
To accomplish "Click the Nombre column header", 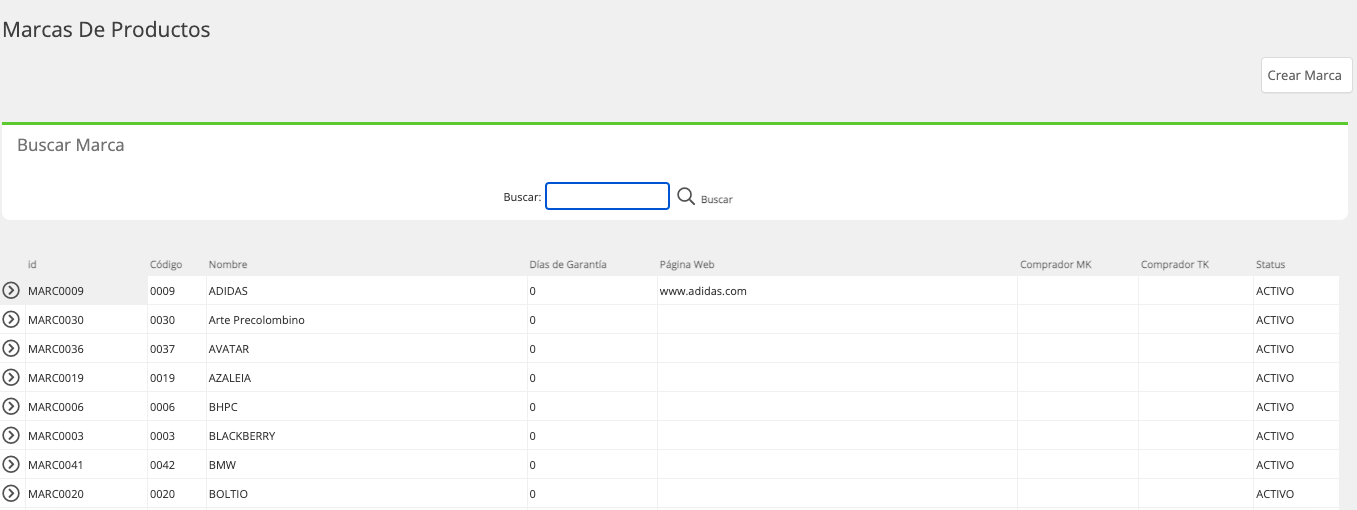I will pos(228,264).
